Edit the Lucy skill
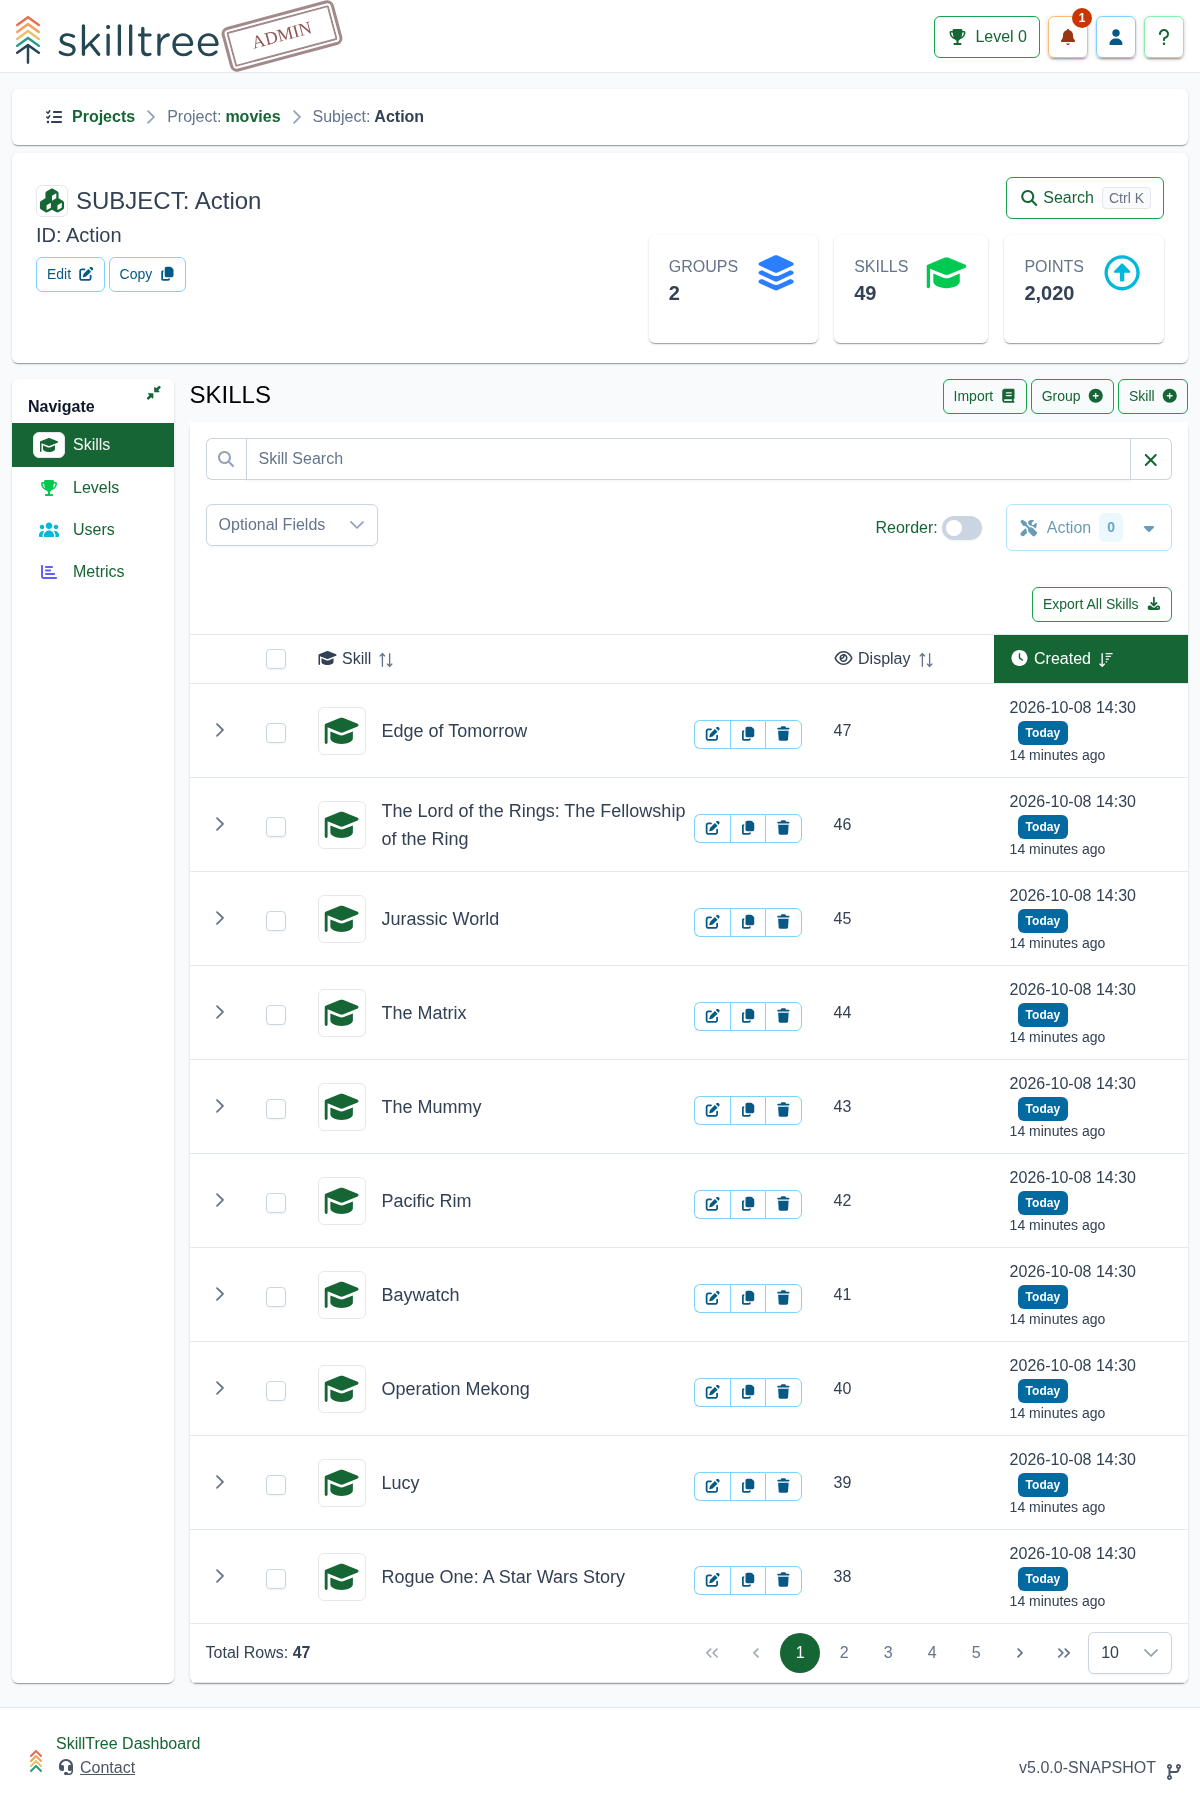This screenshot has height=1804, width=1200. (712, 1486)
